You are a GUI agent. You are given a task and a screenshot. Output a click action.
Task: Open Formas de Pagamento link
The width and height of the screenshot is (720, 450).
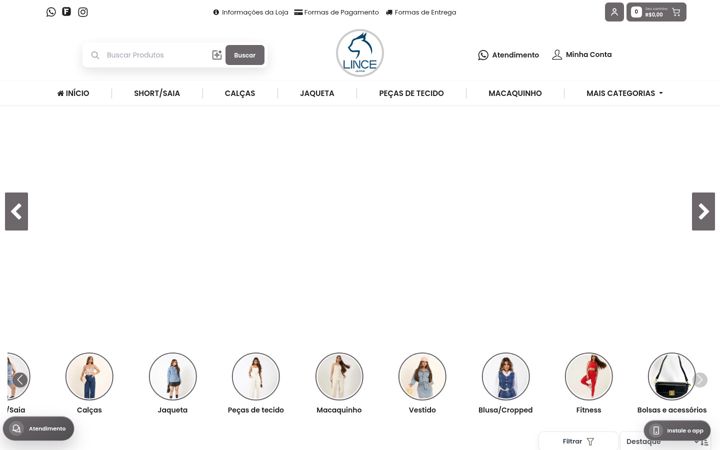pyautogui.click(x=336, y=12)
